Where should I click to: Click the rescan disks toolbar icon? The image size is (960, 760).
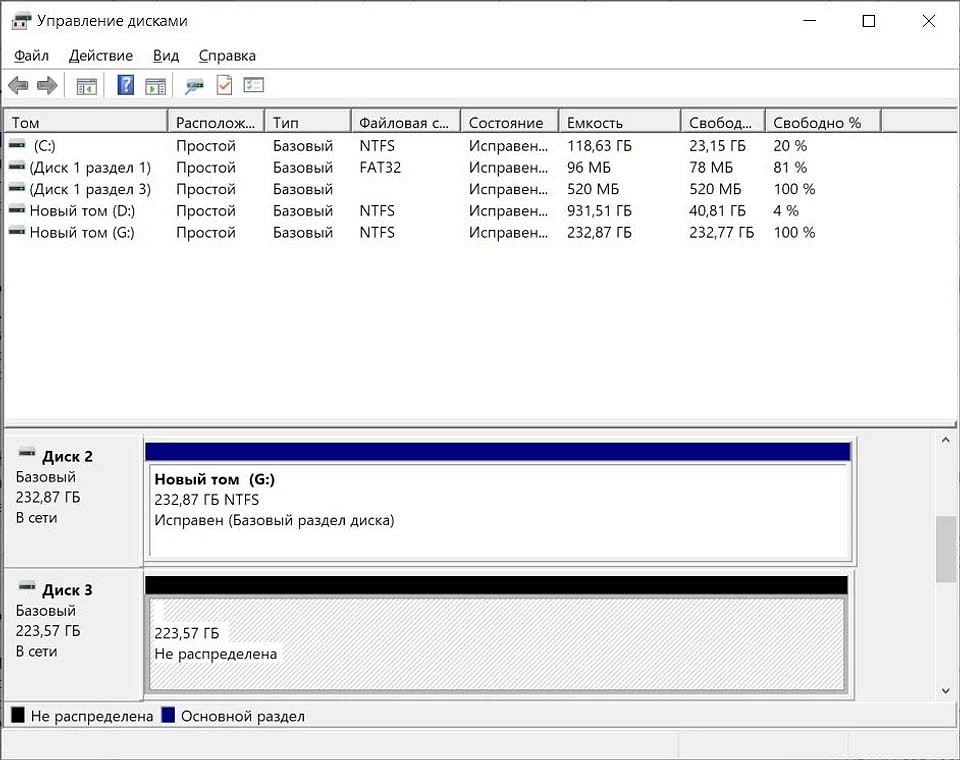(194, 86)
